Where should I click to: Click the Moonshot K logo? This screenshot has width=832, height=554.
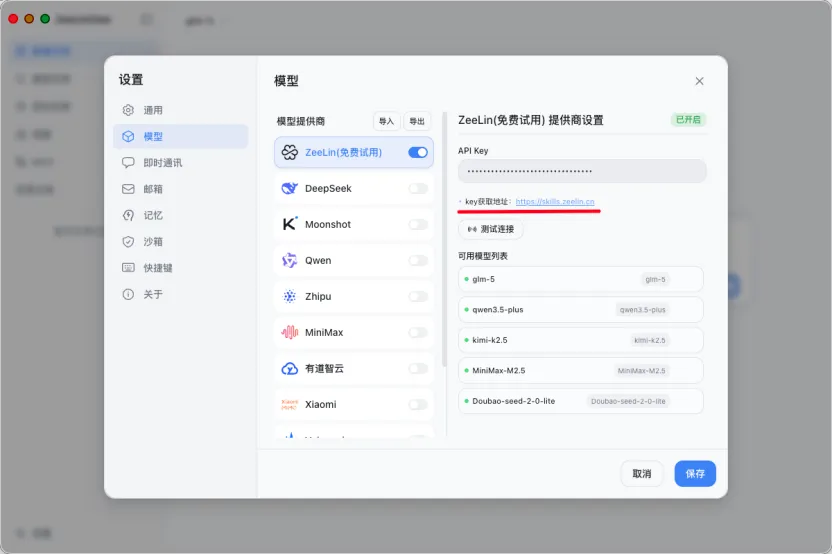tap(290, 224)
